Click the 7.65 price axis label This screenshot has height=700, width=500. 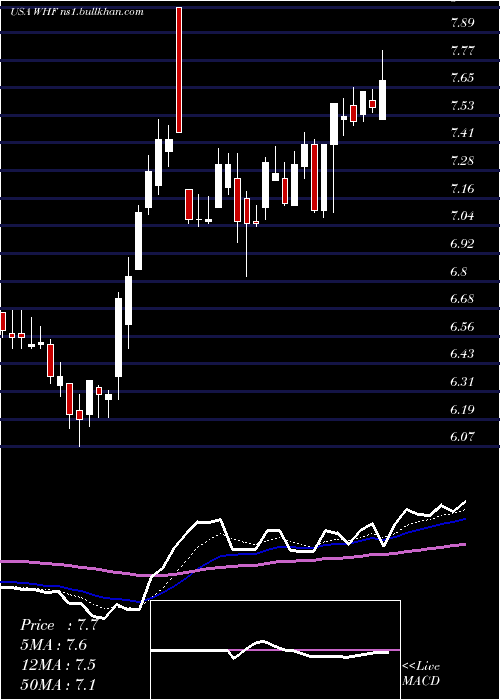coord(462,79)
